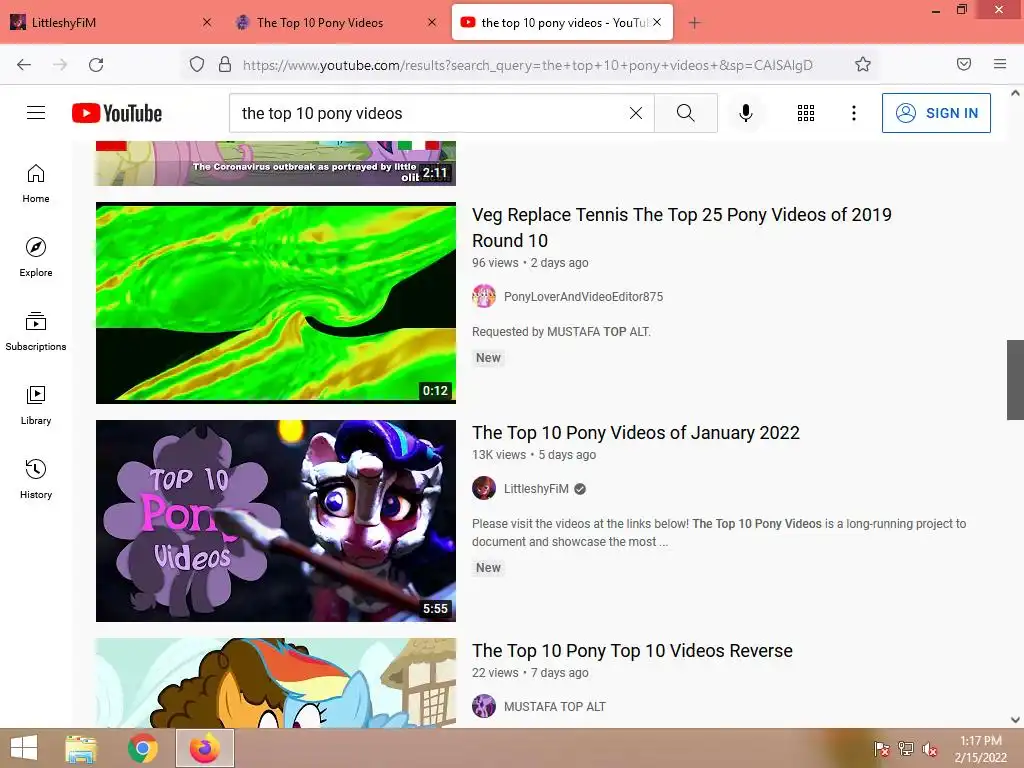The height and width of the screenshot is (768, 1024).
Task: Open the Top 10 Pony Videos thumbnail
Action: [x=276, y=520]
